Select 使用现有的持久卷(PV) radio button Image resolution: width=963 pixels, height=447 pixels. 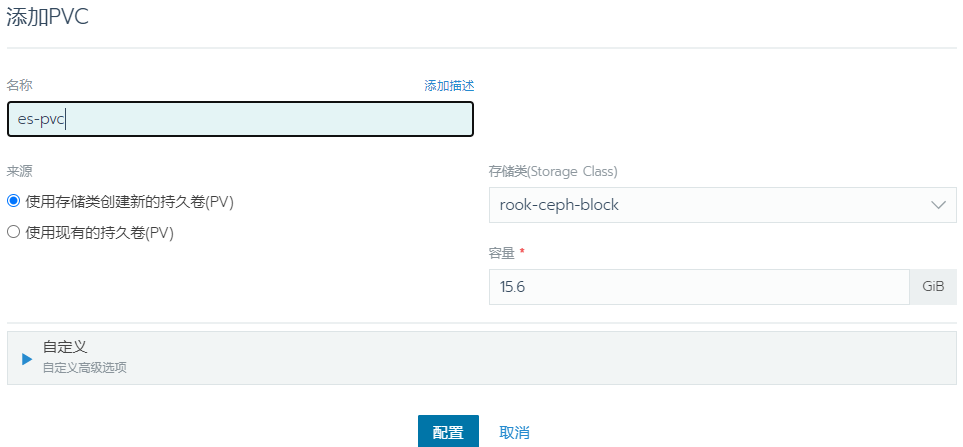point(13,232)
